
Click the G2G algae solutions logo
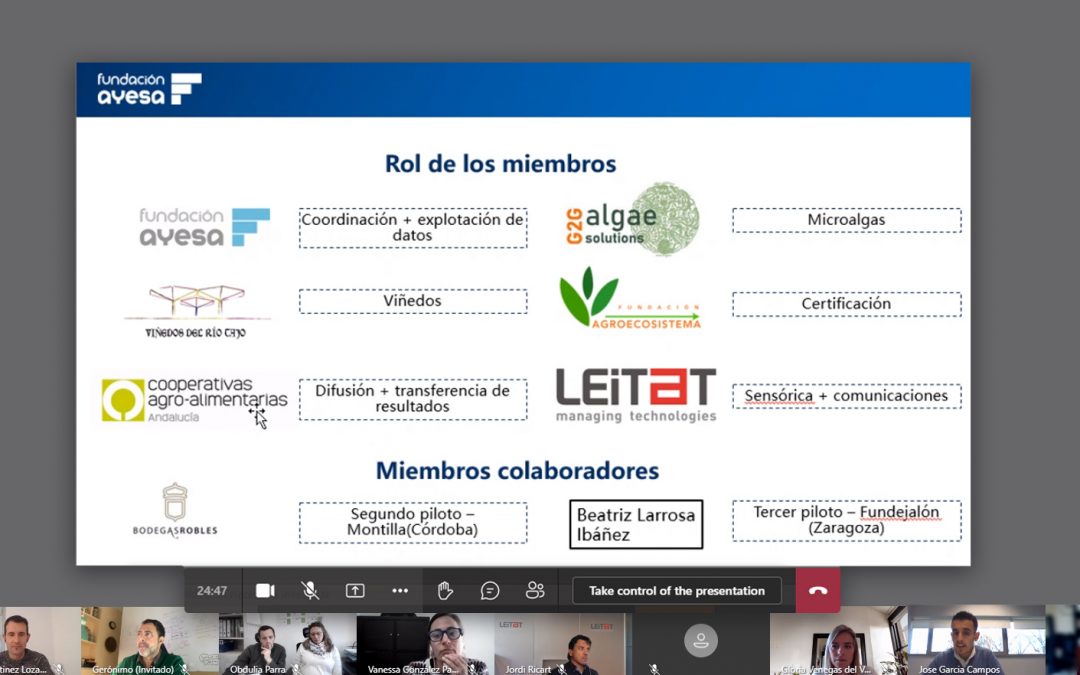pos(632,219)
